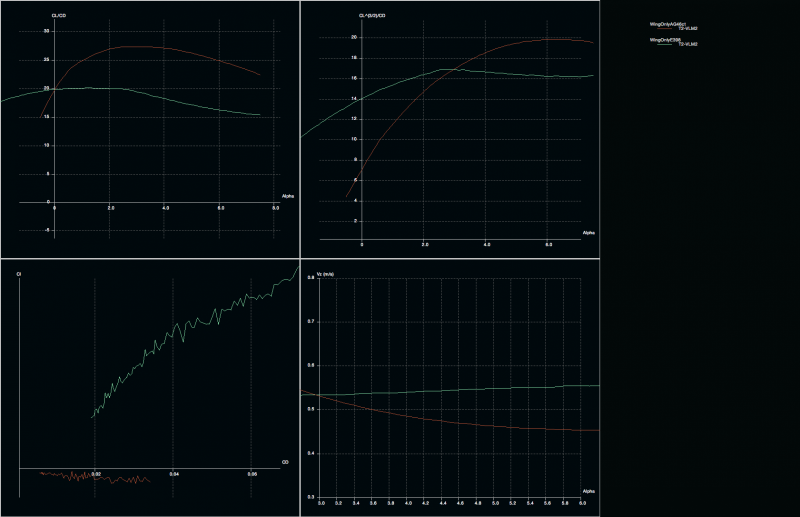Click the jagged red curve below CD axis
Screen dimensions: 800x517
(100, 477)
